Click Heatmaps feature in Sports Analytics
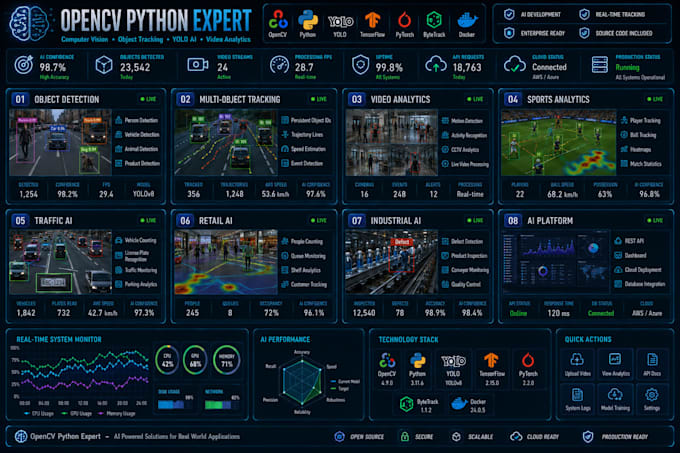 [636, 150]
